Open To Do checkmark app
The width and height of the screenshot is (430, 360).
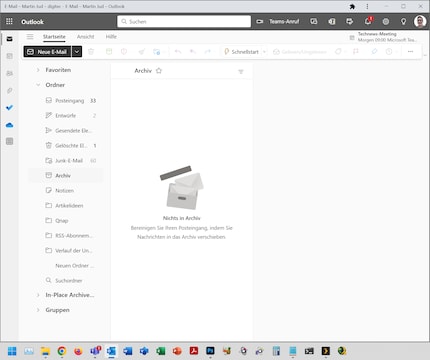click(9, 107)
